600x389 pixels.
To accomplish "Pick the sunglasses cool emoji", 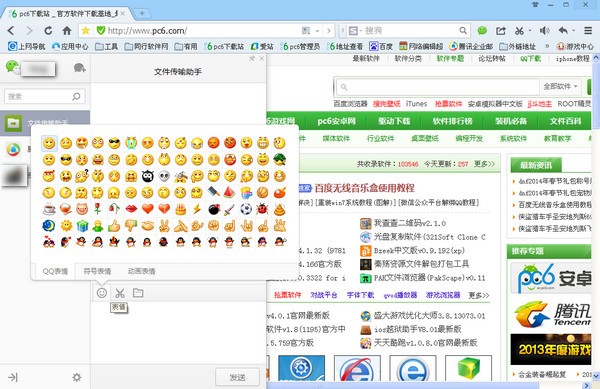I will tap(114, 143).
